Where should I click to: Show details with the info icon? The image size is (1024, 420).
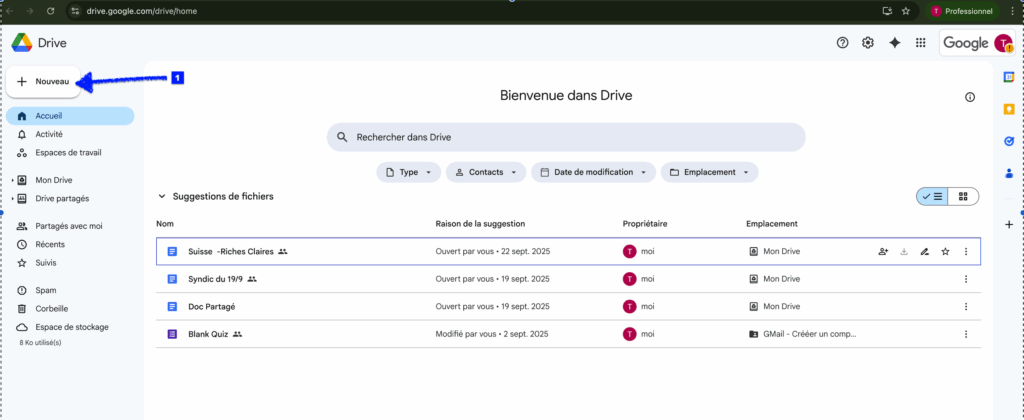[969, 97]
